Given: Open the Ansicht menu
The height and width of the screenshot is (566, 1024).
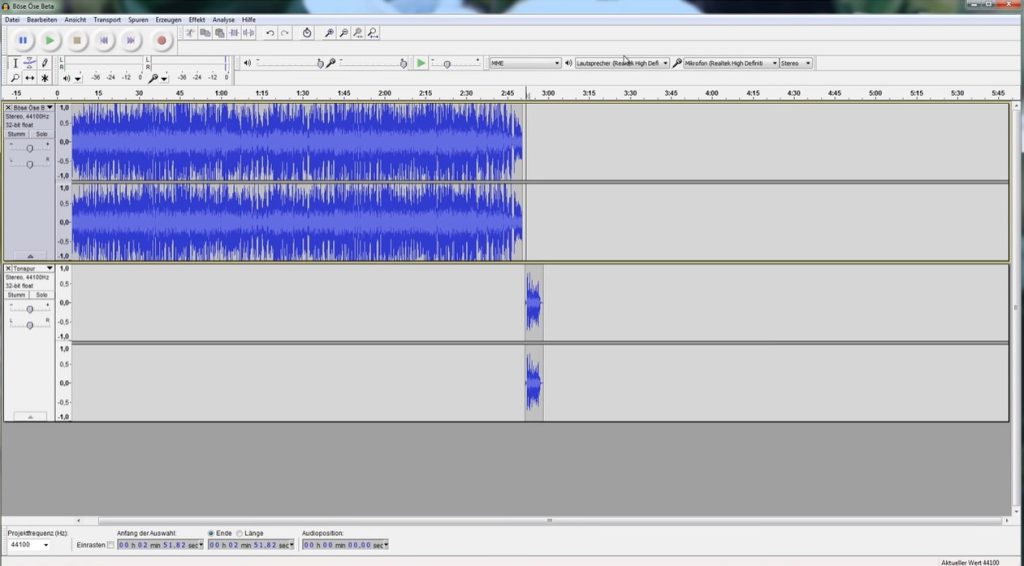Looking at the screenshot, I should tap(75, 20).
